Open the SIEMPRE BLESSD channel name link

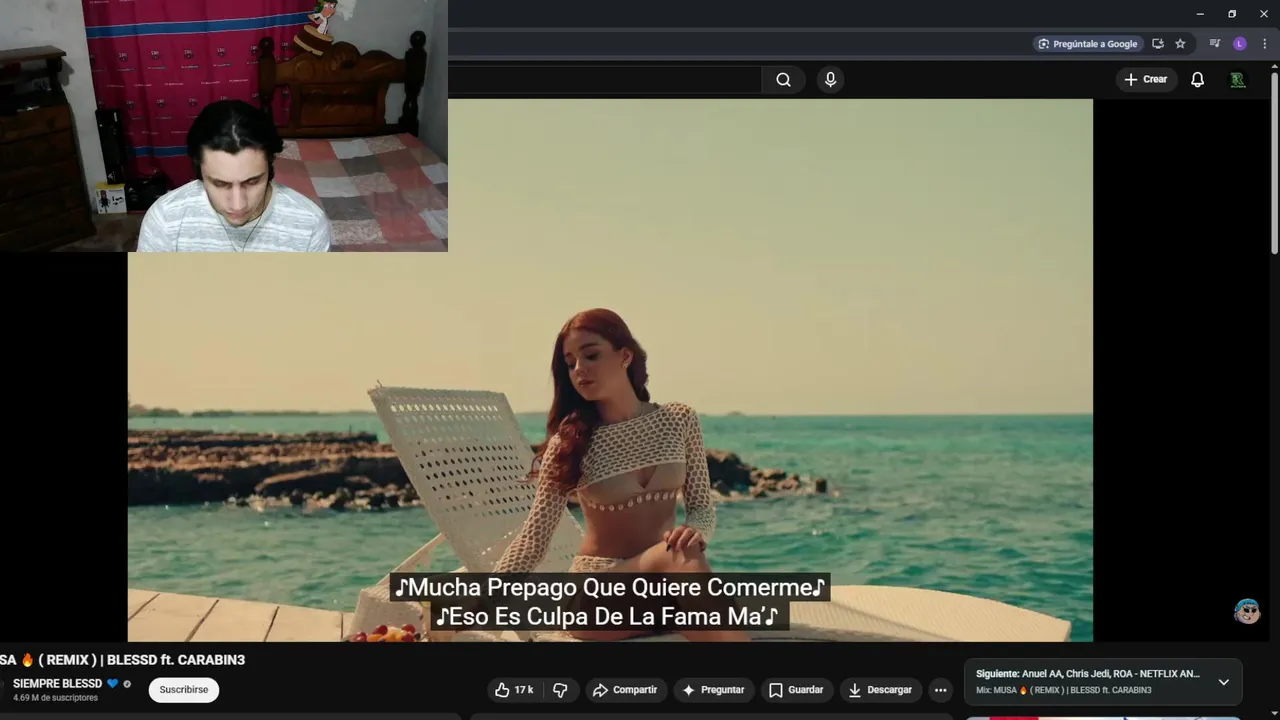click(x=57, y=684)
